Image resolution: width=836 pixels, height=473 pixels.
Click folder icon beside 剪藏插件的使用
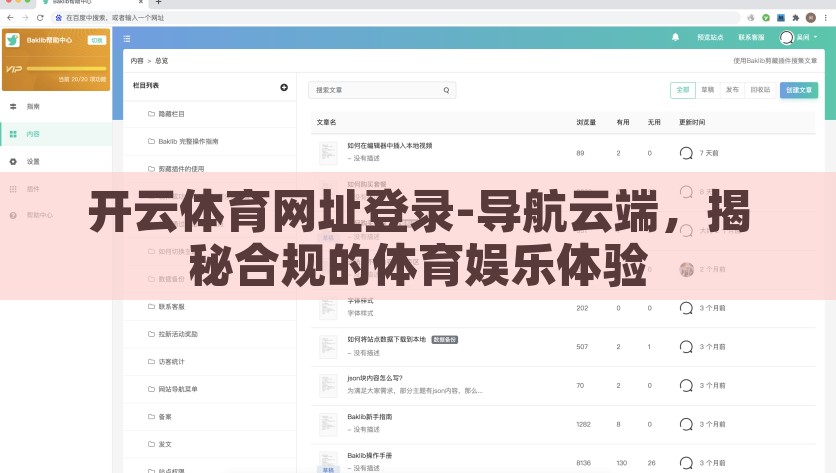pyautogui.click(x=151, y=169)
